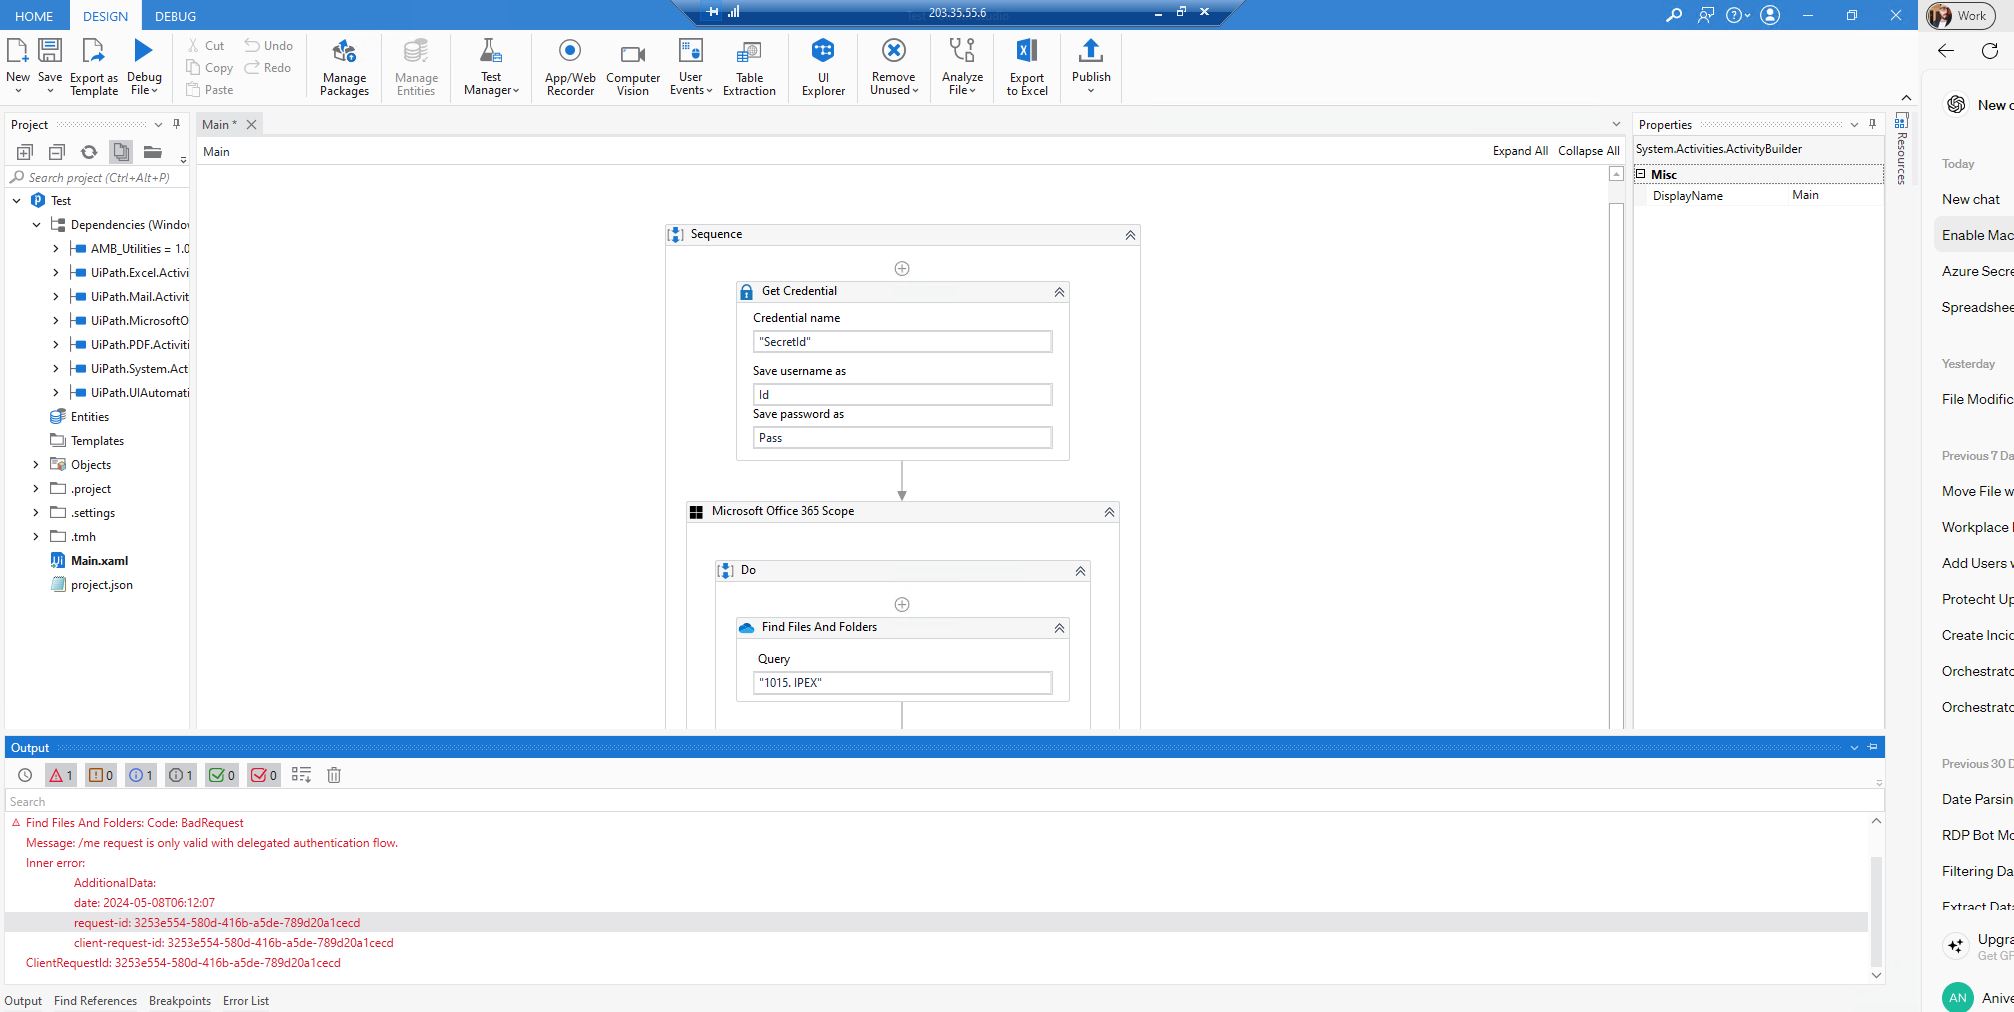Clear all Output messages with trash icon
This screenshot has height=1012, width=2014.
334,775
